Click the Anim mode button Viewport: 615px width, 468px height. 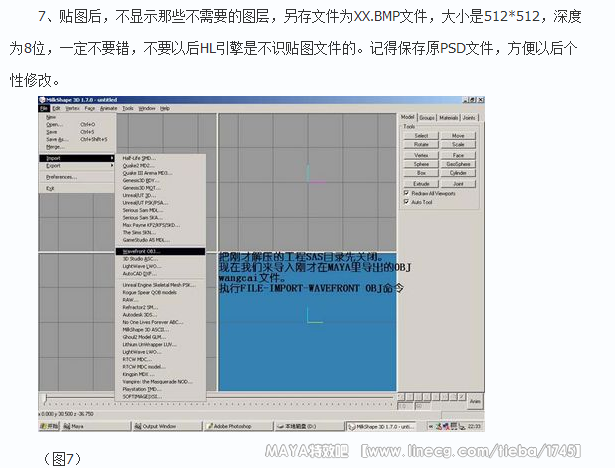475,401
